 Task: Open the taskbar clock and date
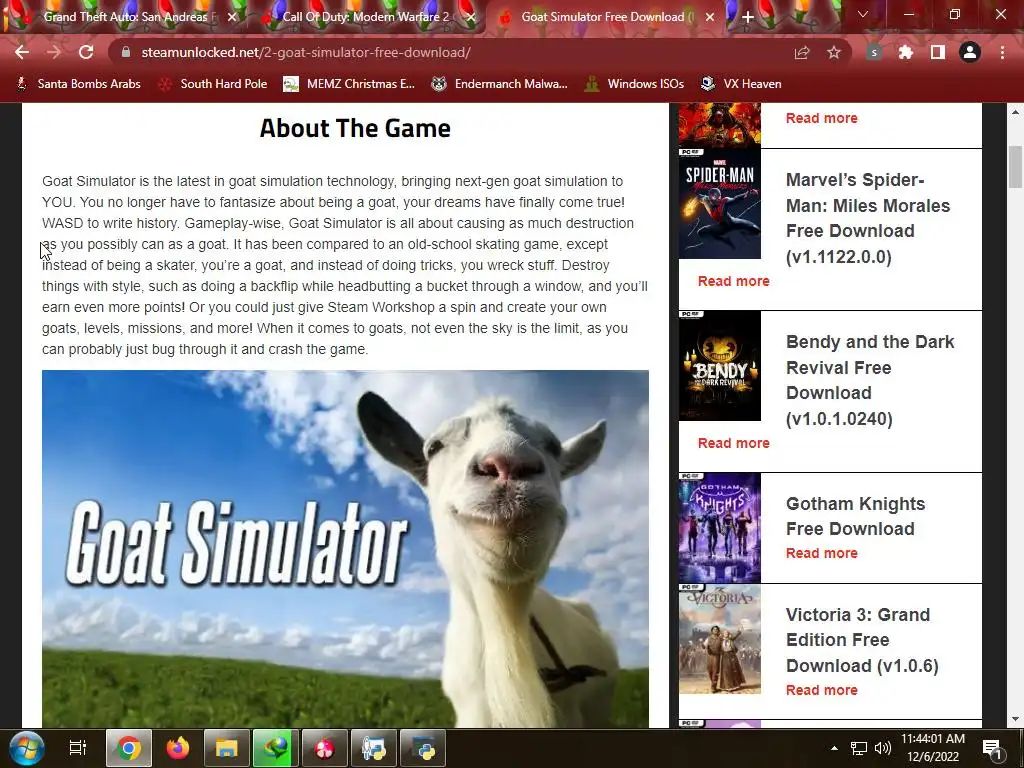[933, 748]
